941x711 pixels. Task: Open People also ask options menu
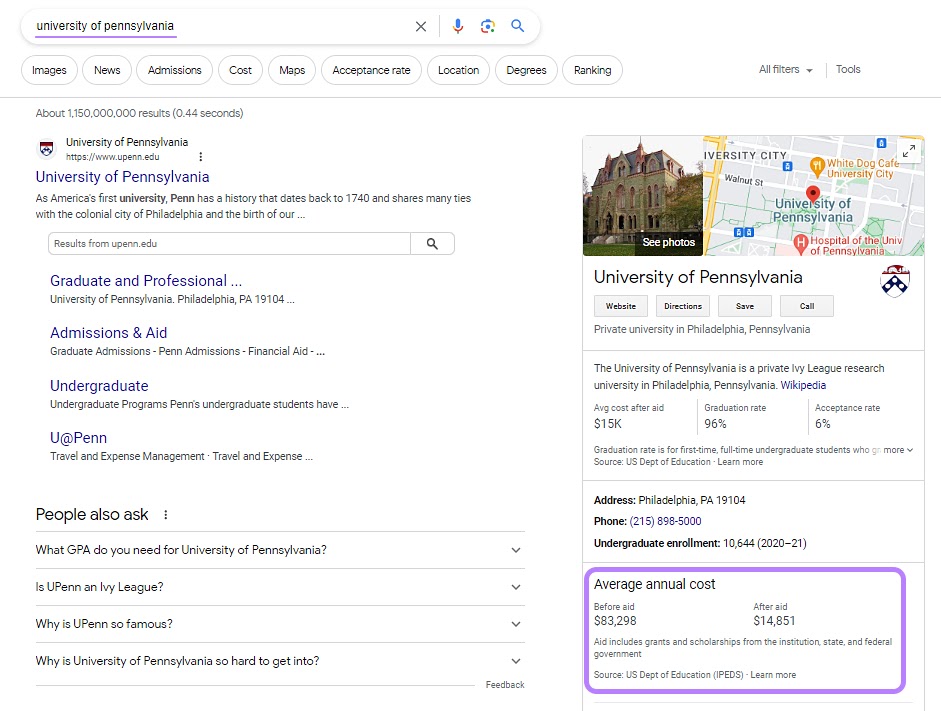[166, 515]
